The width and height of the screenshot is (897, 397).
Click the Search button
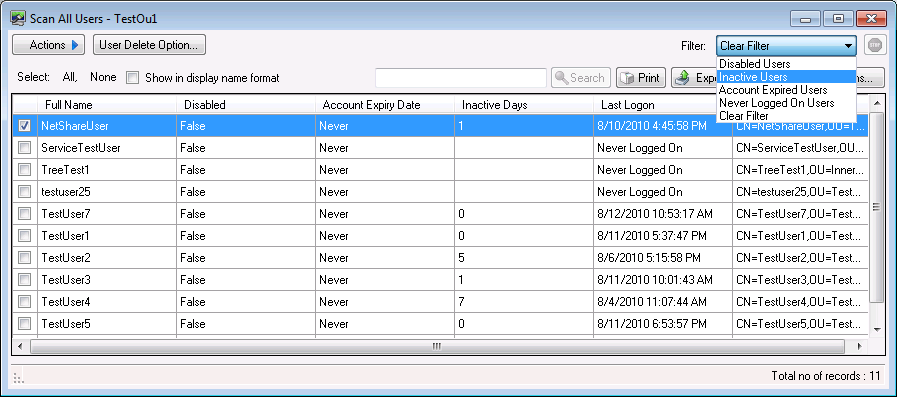click(581, 78)
